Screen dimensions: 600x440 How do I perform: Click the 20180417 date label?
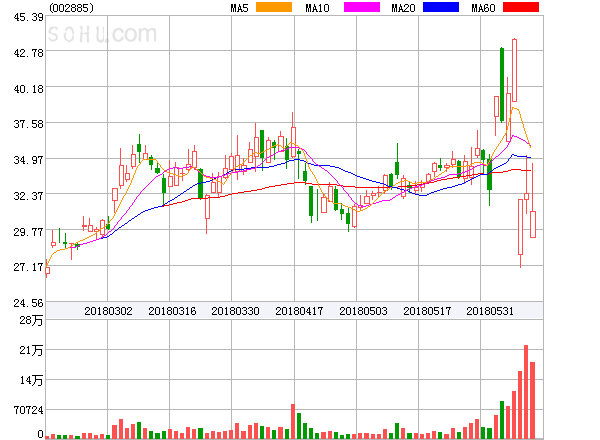(x=299, y=311)
